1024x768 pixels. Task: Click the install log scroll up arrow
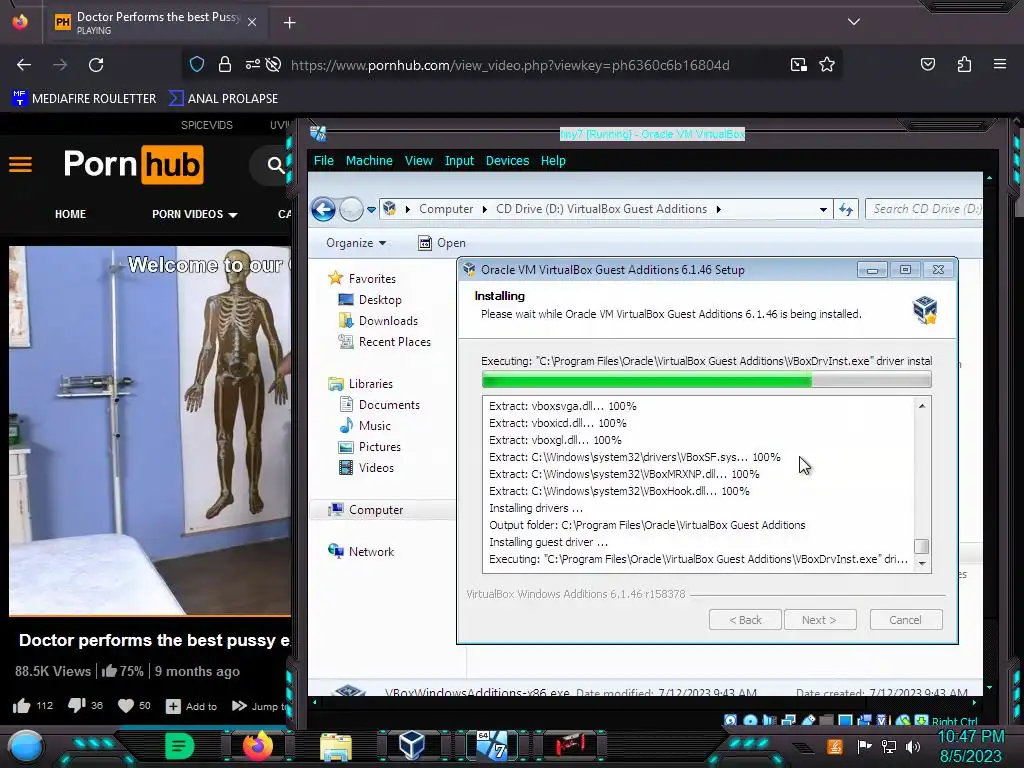coord(921,406)
